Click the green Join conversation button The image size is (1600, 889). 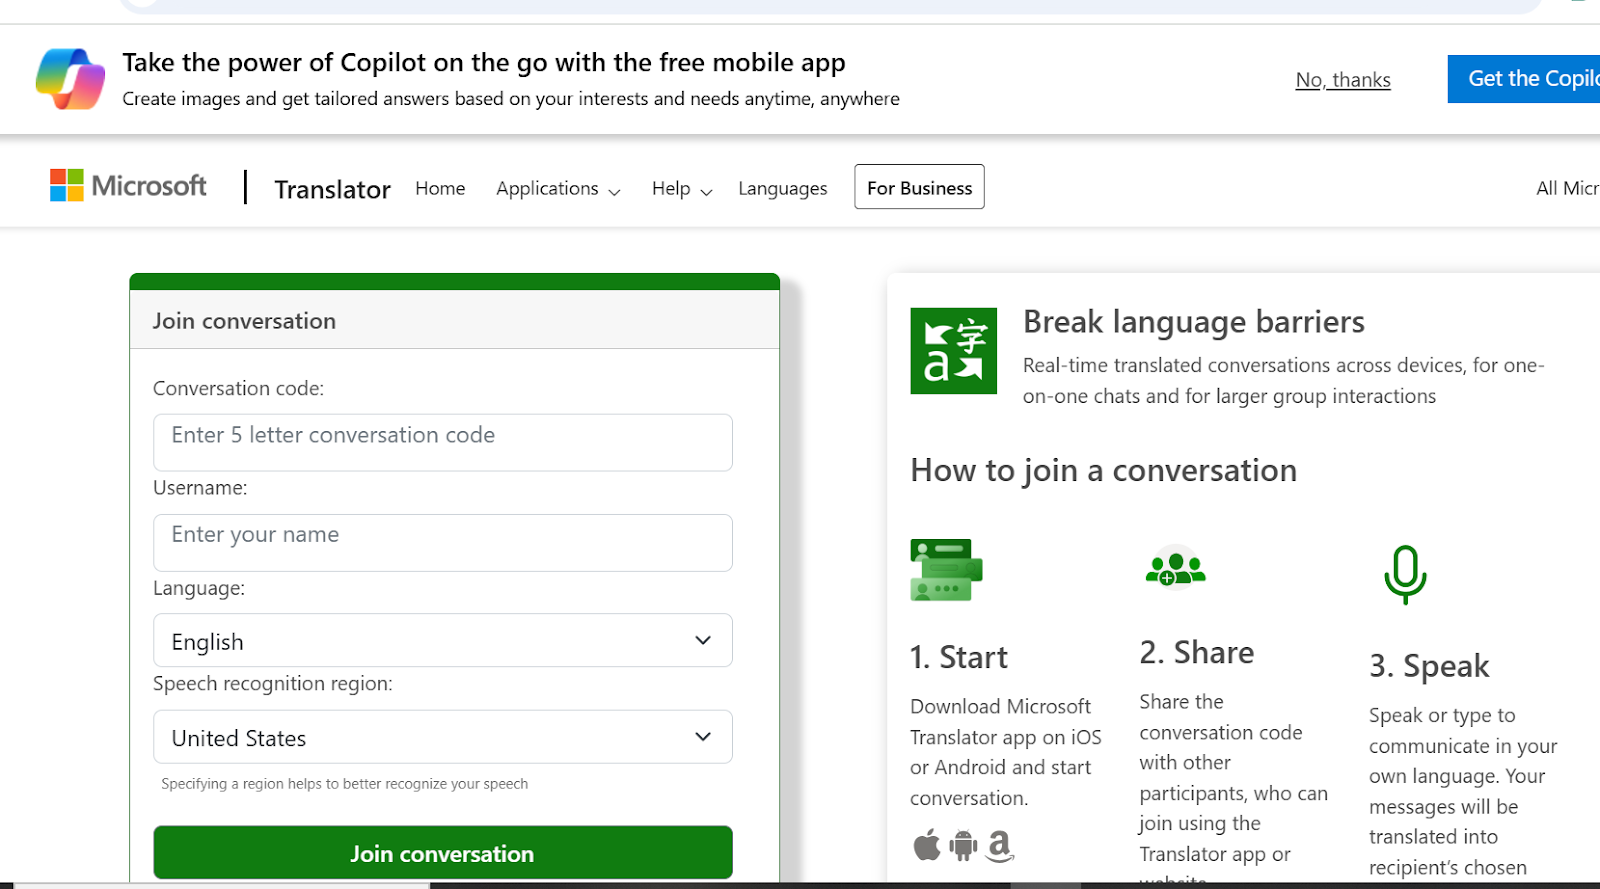pos(443,853)
